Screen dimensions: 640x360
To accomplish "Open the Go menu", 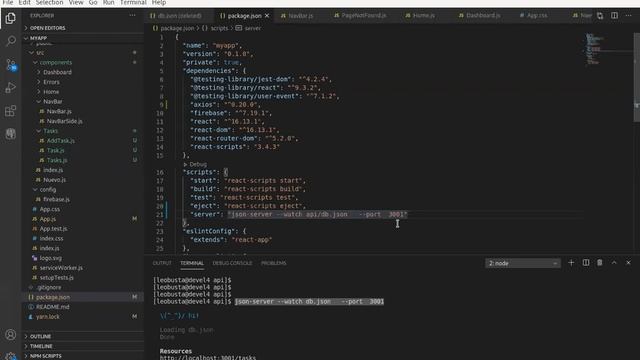I will pos(93,2).
